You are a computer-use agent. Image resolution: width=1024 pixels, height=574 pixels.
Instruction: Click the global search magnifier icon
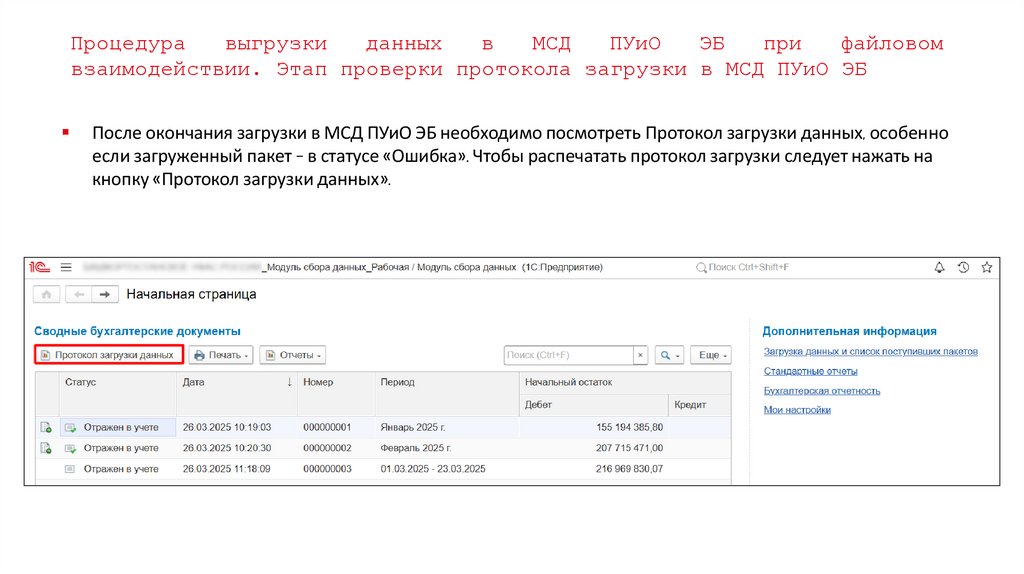click(701, 268)
